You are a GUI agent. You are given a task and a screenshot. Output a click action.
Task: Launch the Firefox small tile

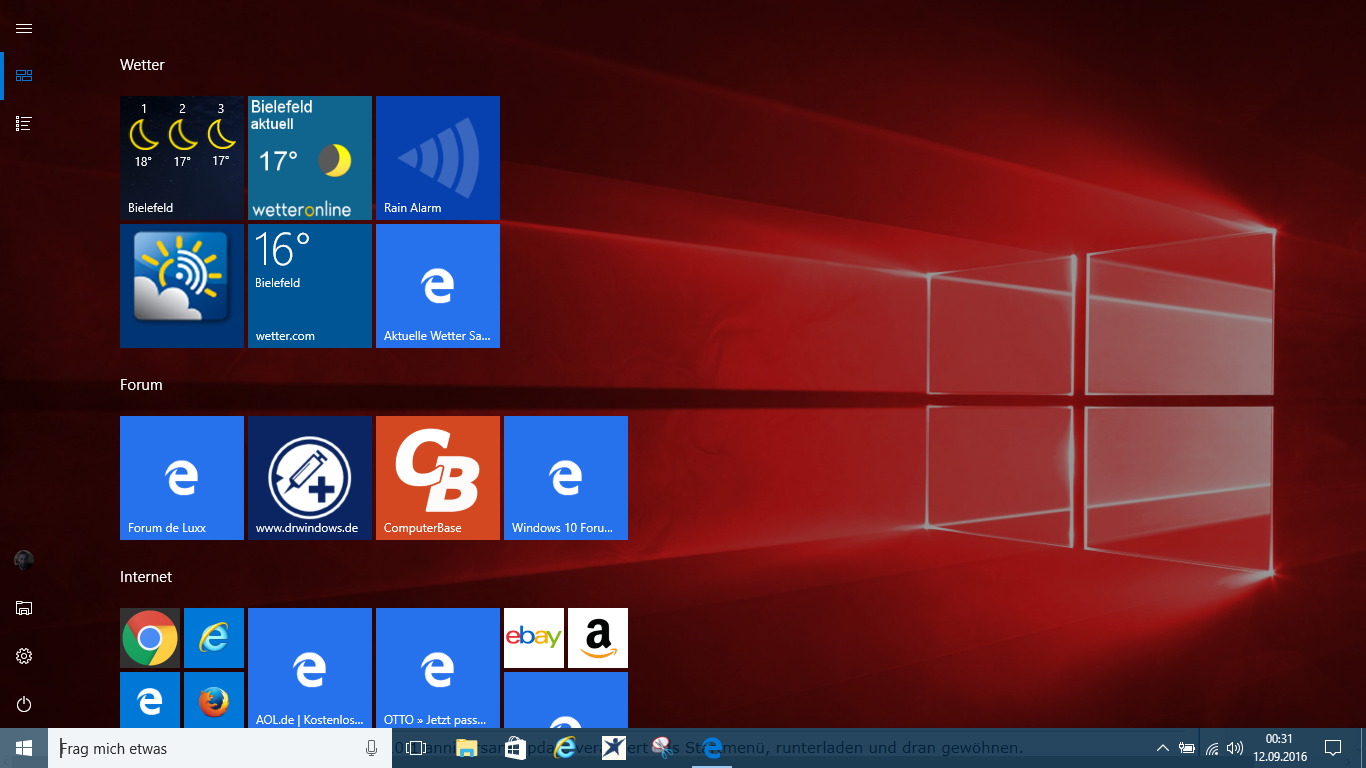click(214, 700)
